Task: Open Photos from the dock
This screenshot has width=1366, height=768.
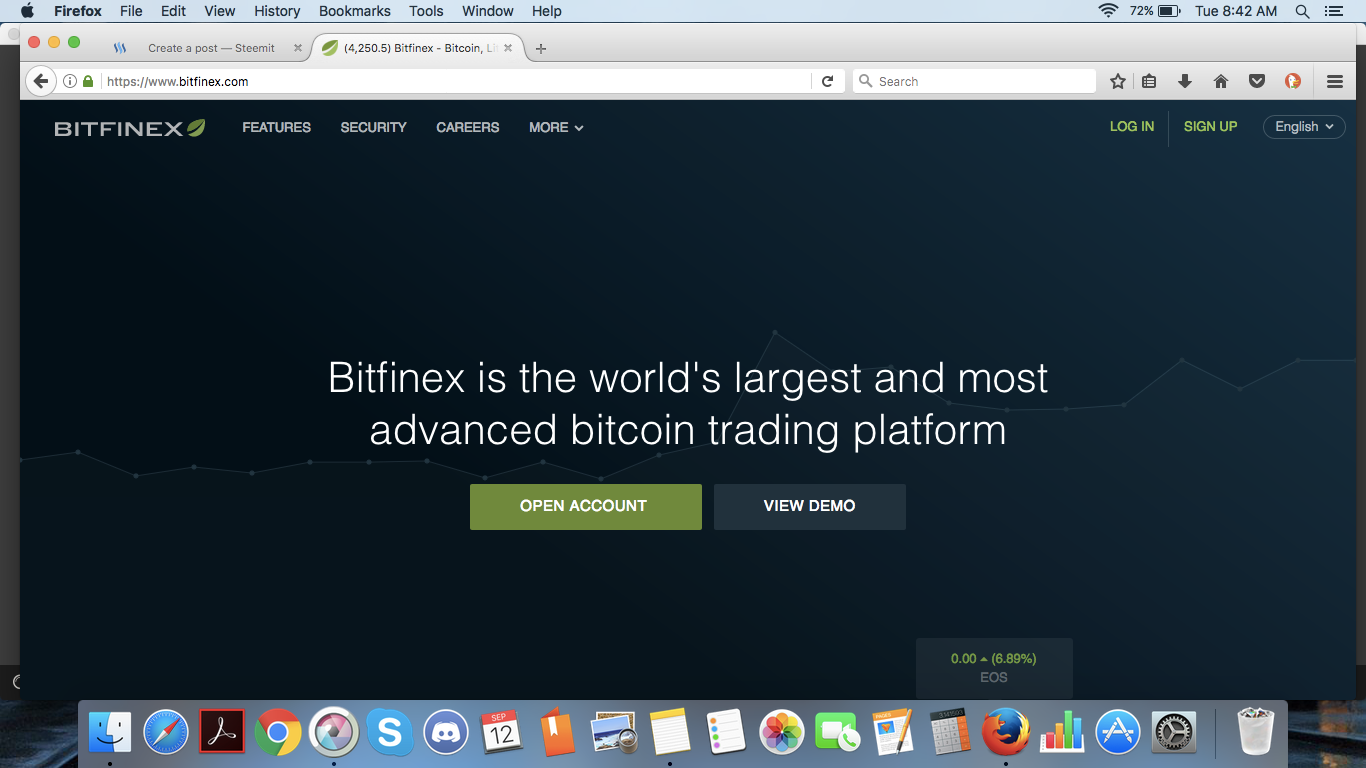Action: [x=782, y=732]
